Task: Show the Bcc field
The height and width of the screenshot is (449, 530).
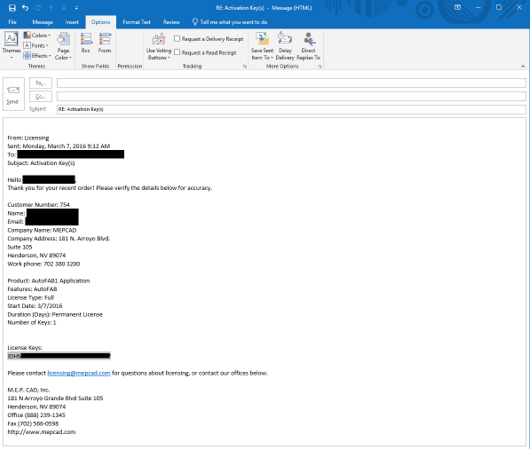Action: tap(86, 43)
